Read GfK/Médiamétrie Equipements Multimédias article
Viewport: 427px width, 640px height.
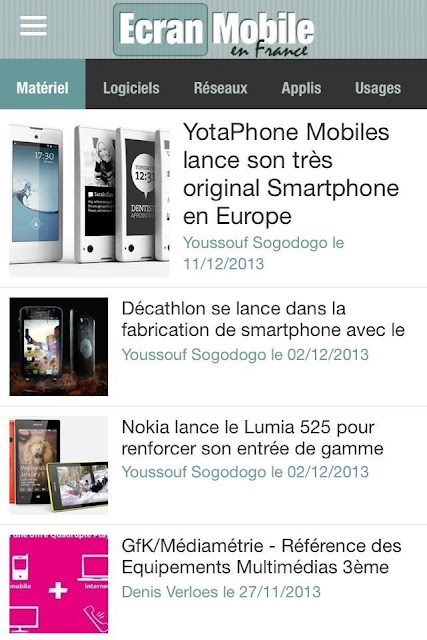(x=261, y=556)
